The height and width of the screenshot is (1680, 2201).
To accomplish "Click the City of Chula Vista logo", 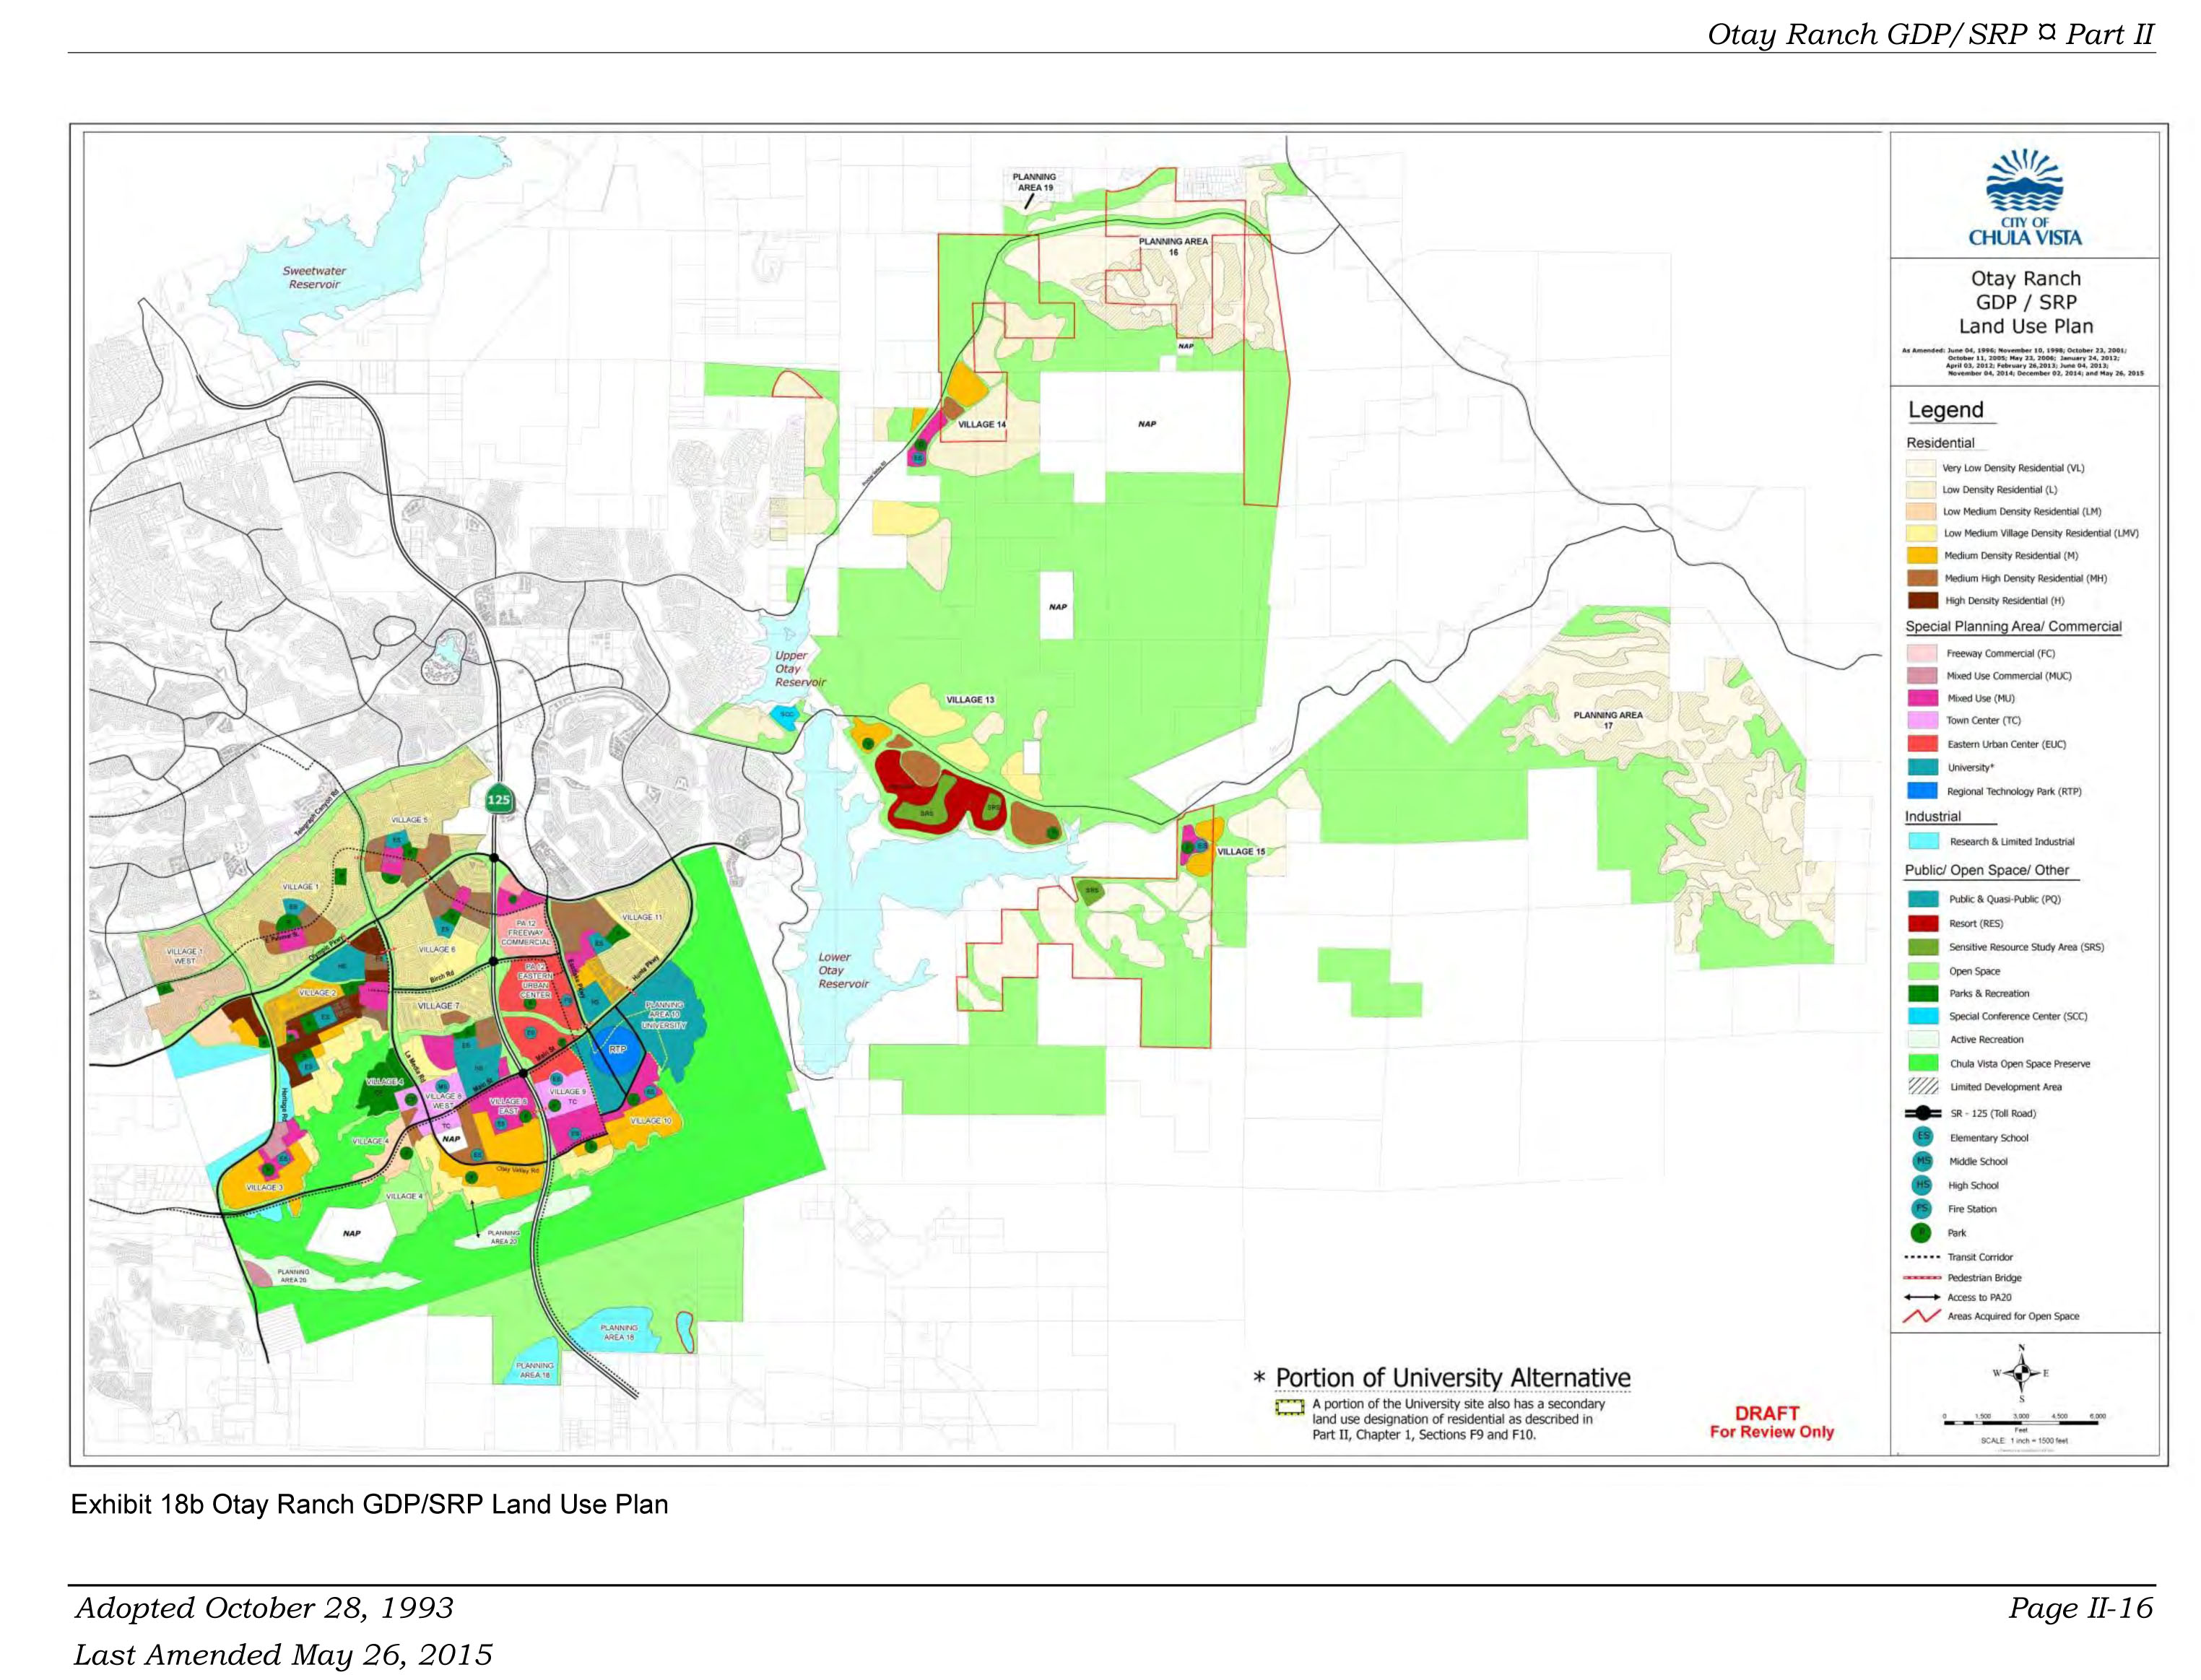I will click(x=2025, y=197).
